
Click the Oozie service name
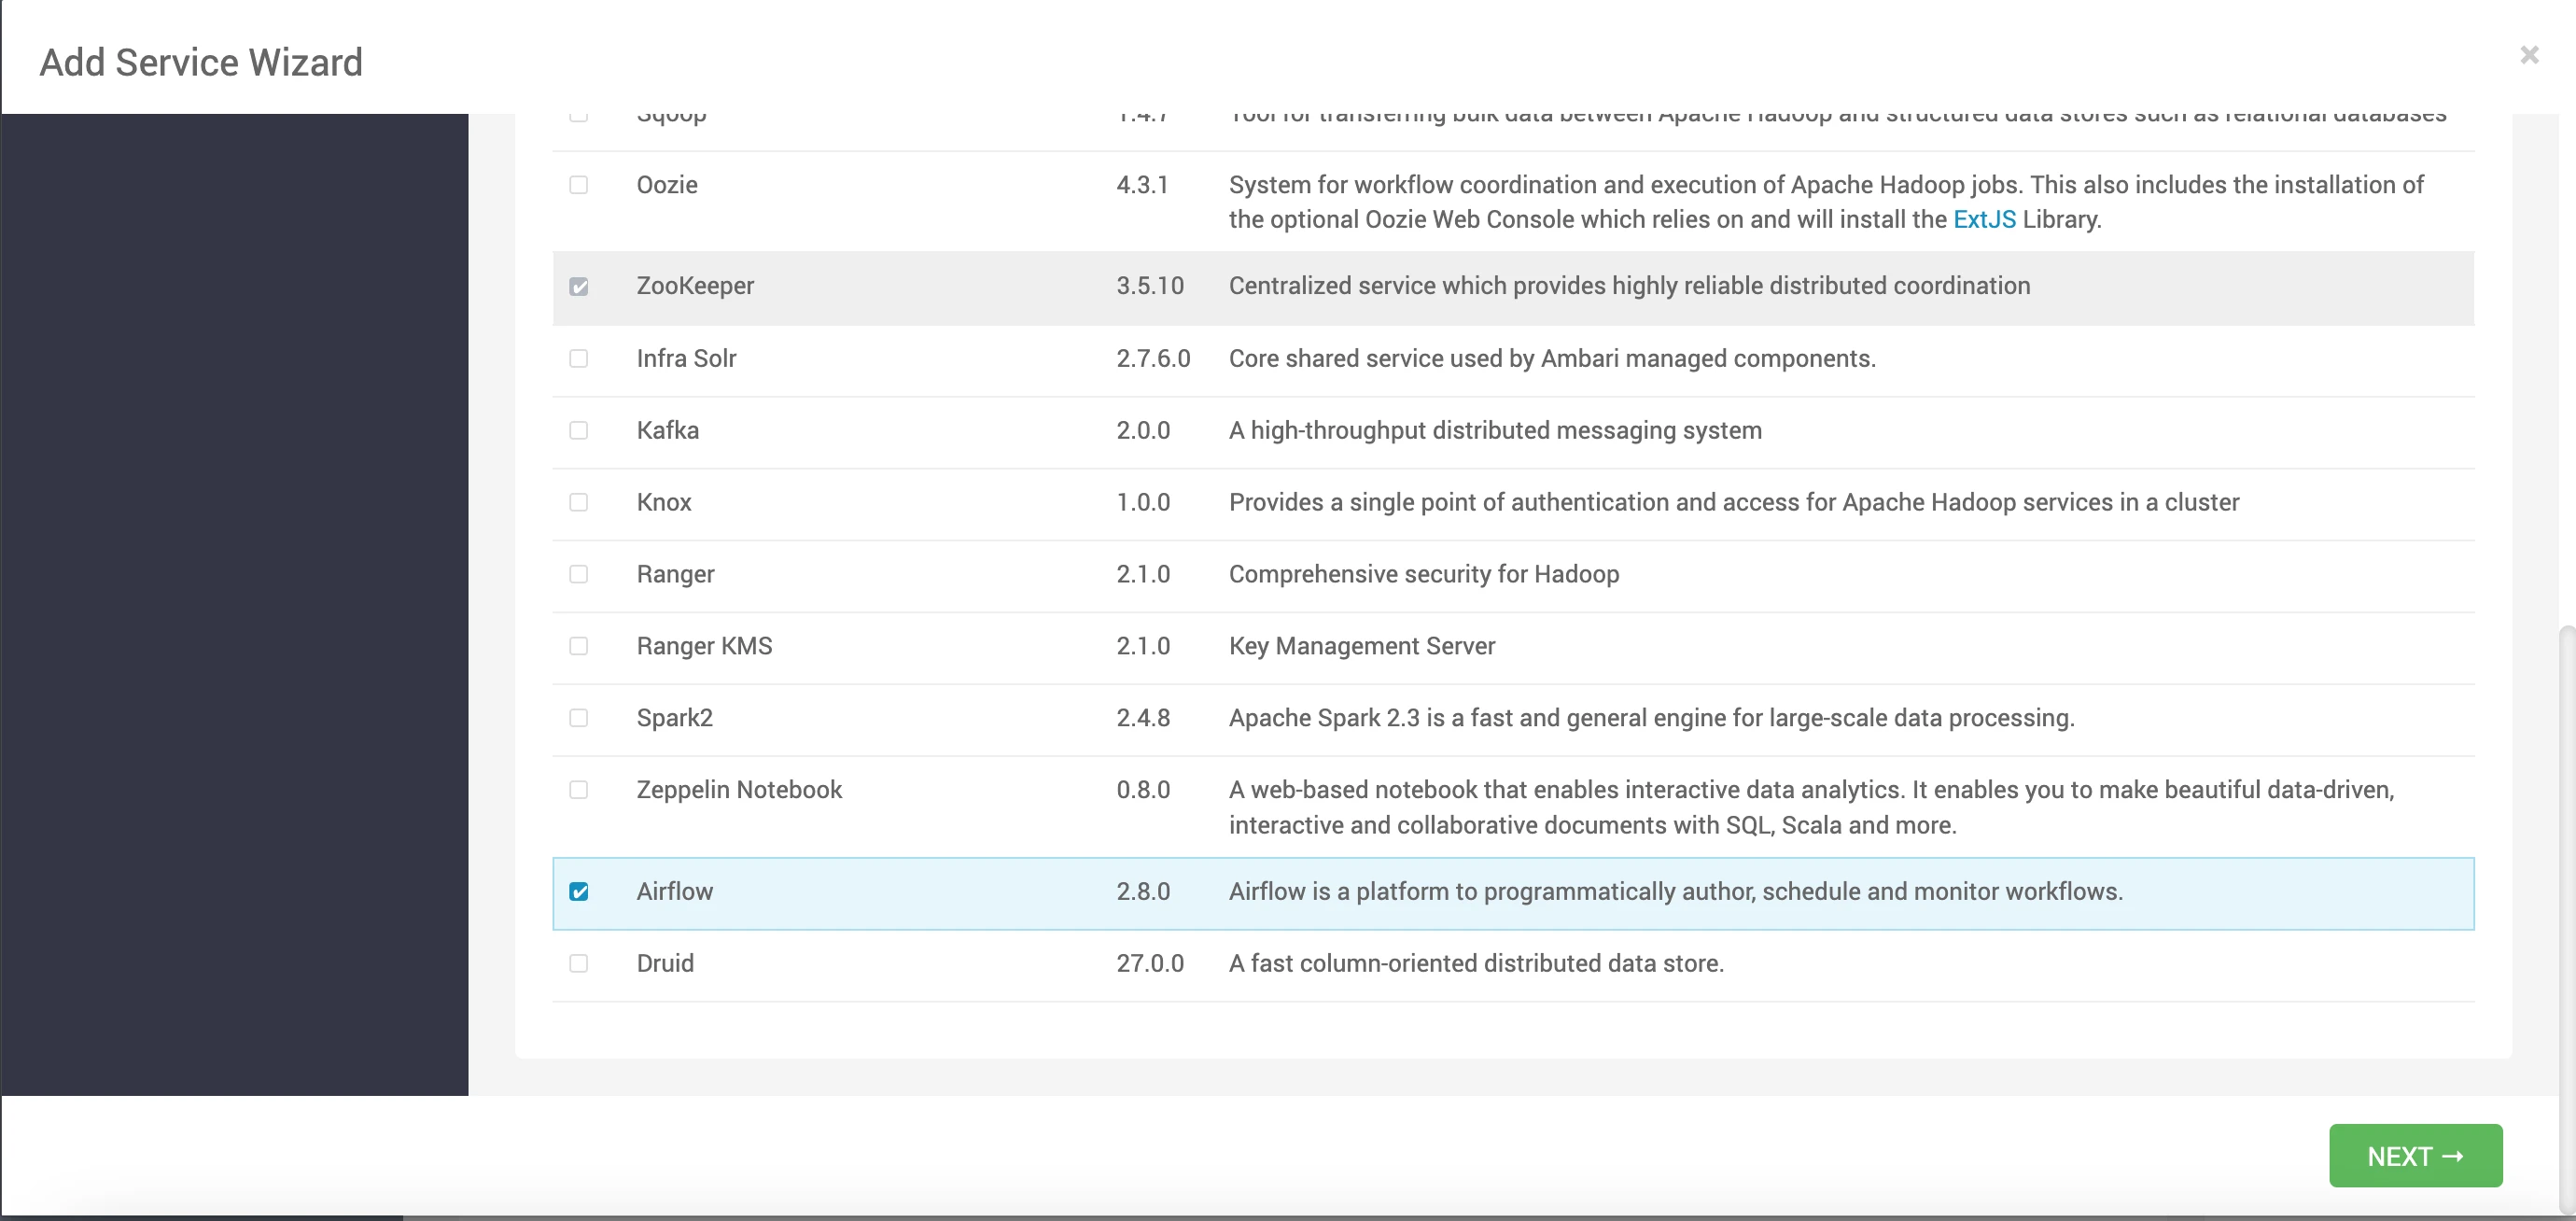point(667,185)
